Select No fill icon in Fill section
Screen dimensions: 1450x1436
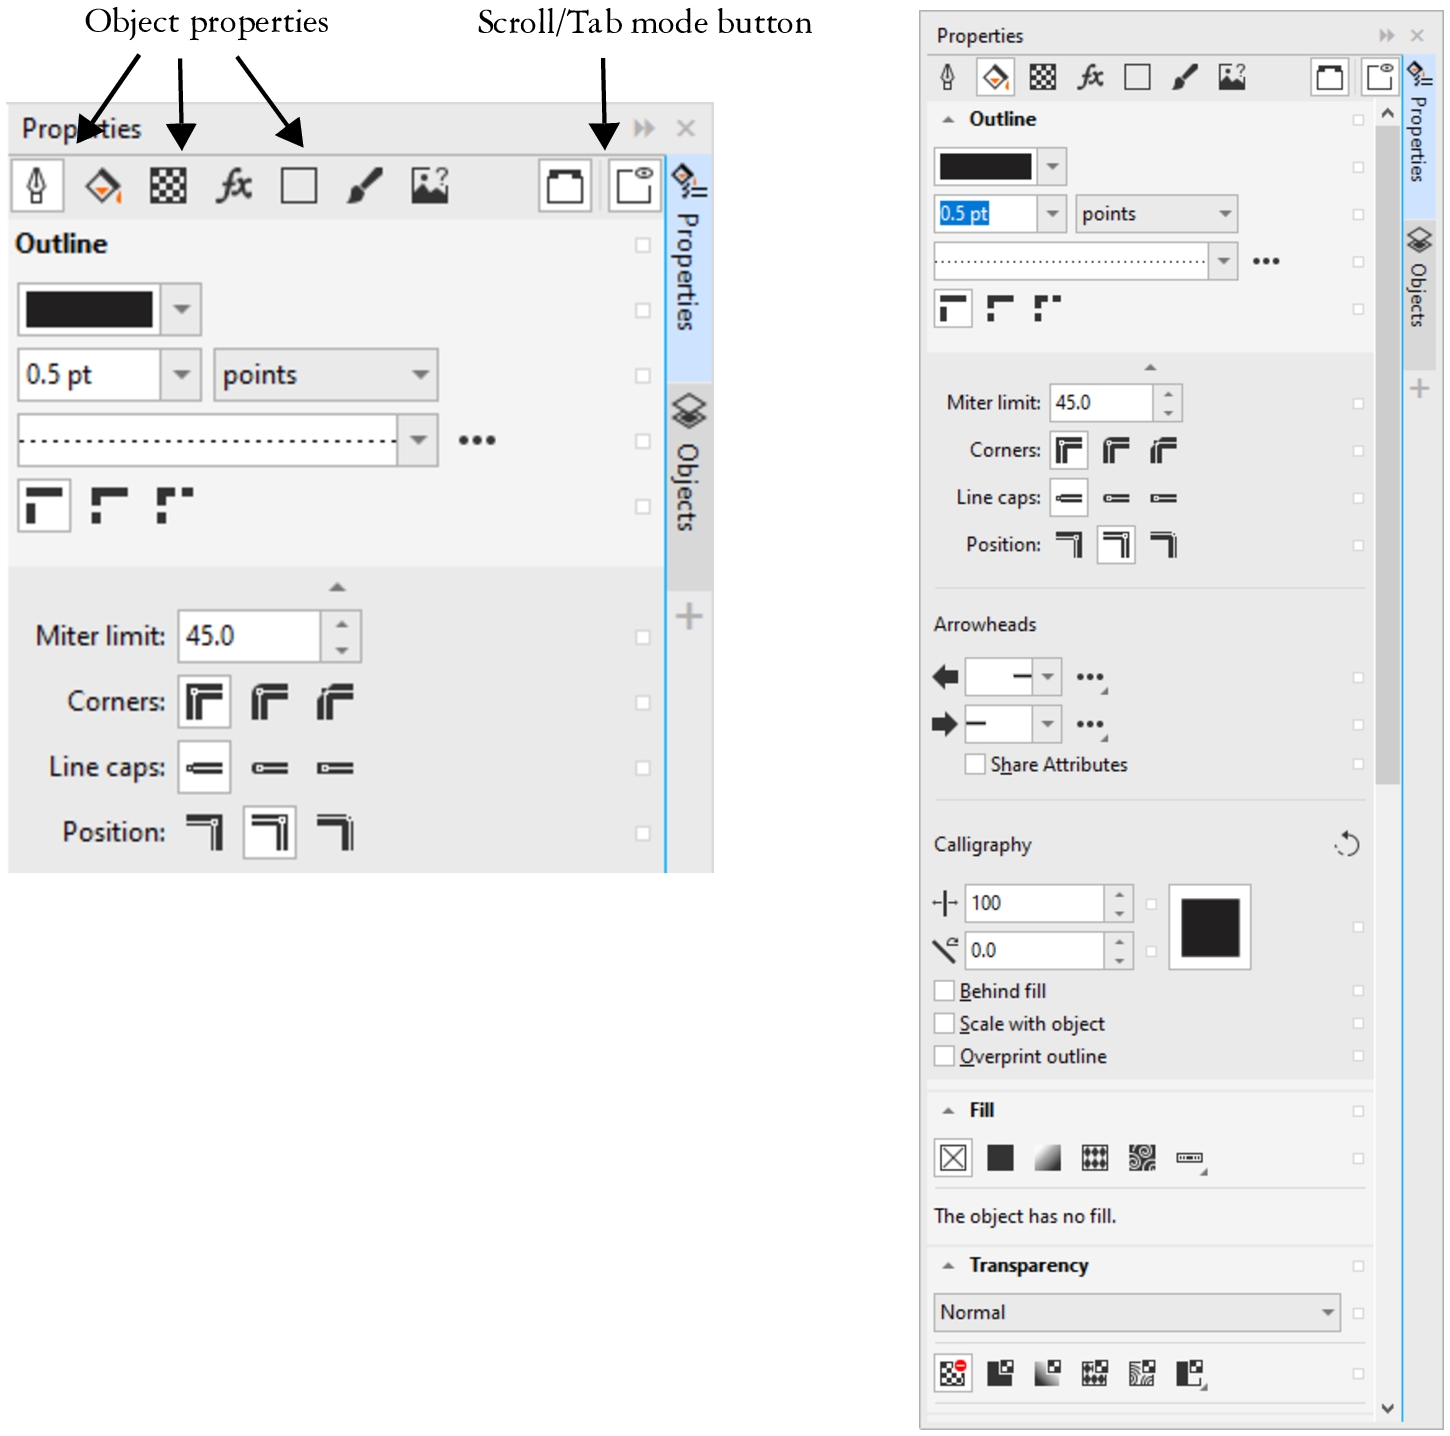coord(953,1158)
